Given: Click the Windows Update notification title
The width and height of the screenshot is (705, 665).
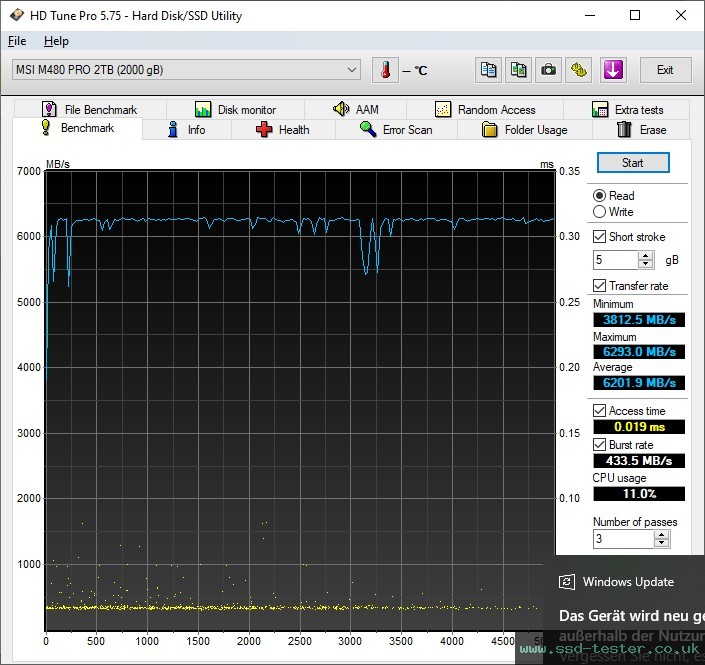Looking at the screenshot, I should (x=628, y=582).
